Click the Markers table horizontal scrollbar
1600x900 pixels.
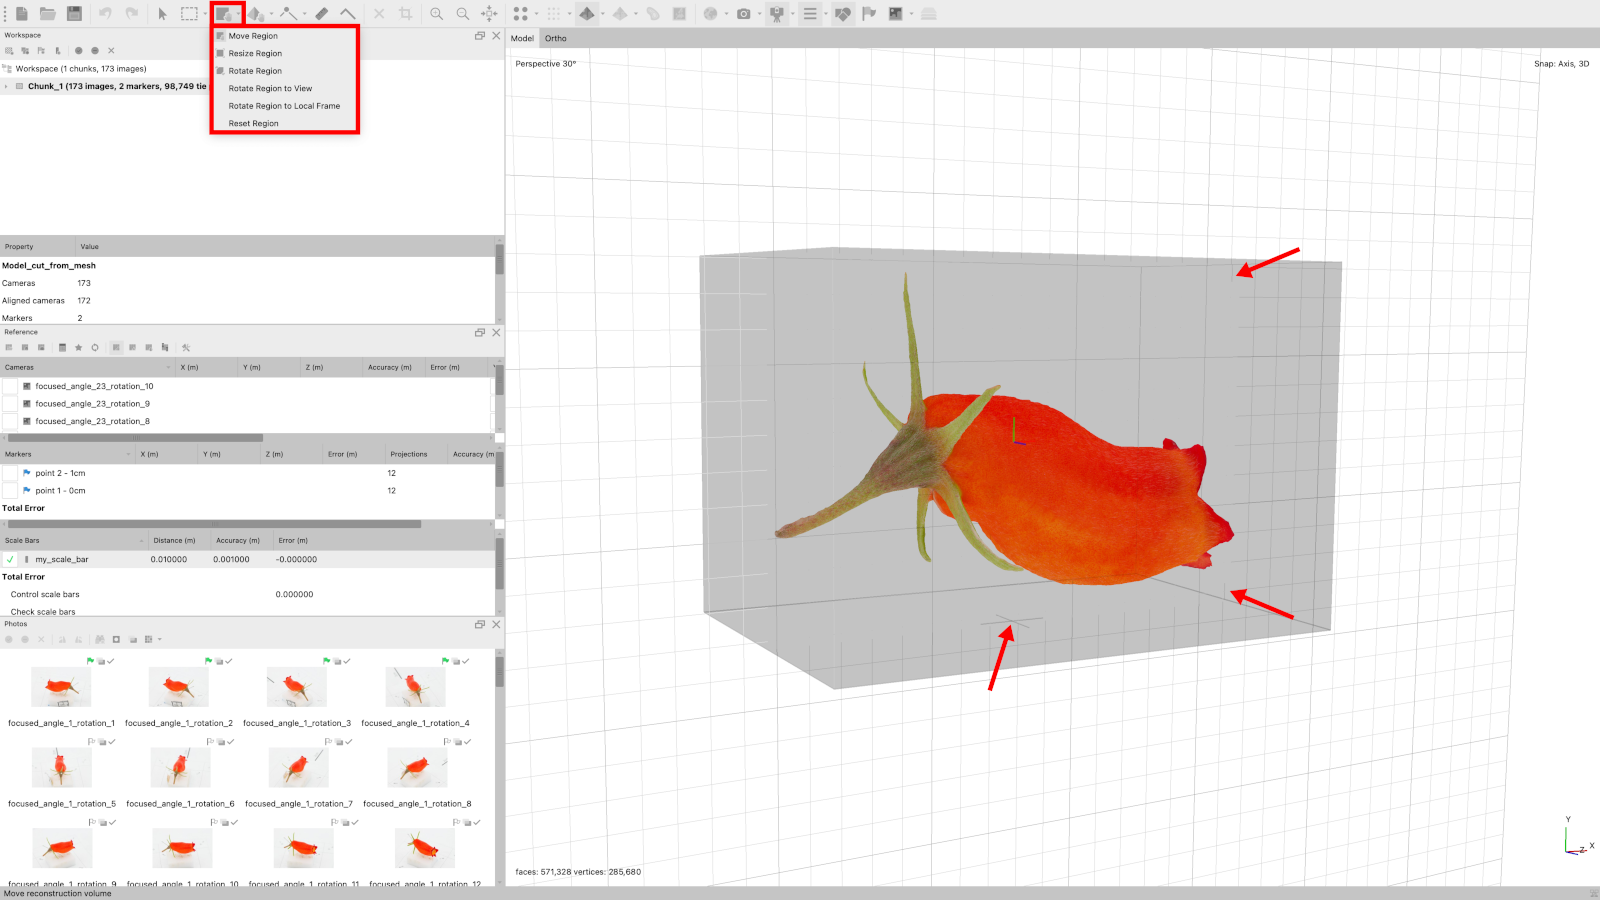[214, 524]
